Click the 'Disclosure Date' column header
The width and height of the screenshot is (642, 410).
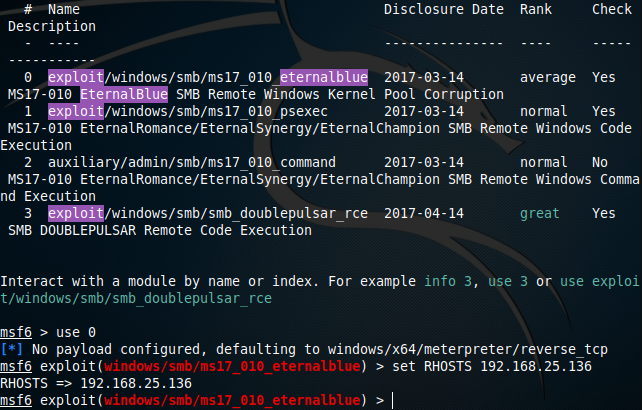click(444, 9)
